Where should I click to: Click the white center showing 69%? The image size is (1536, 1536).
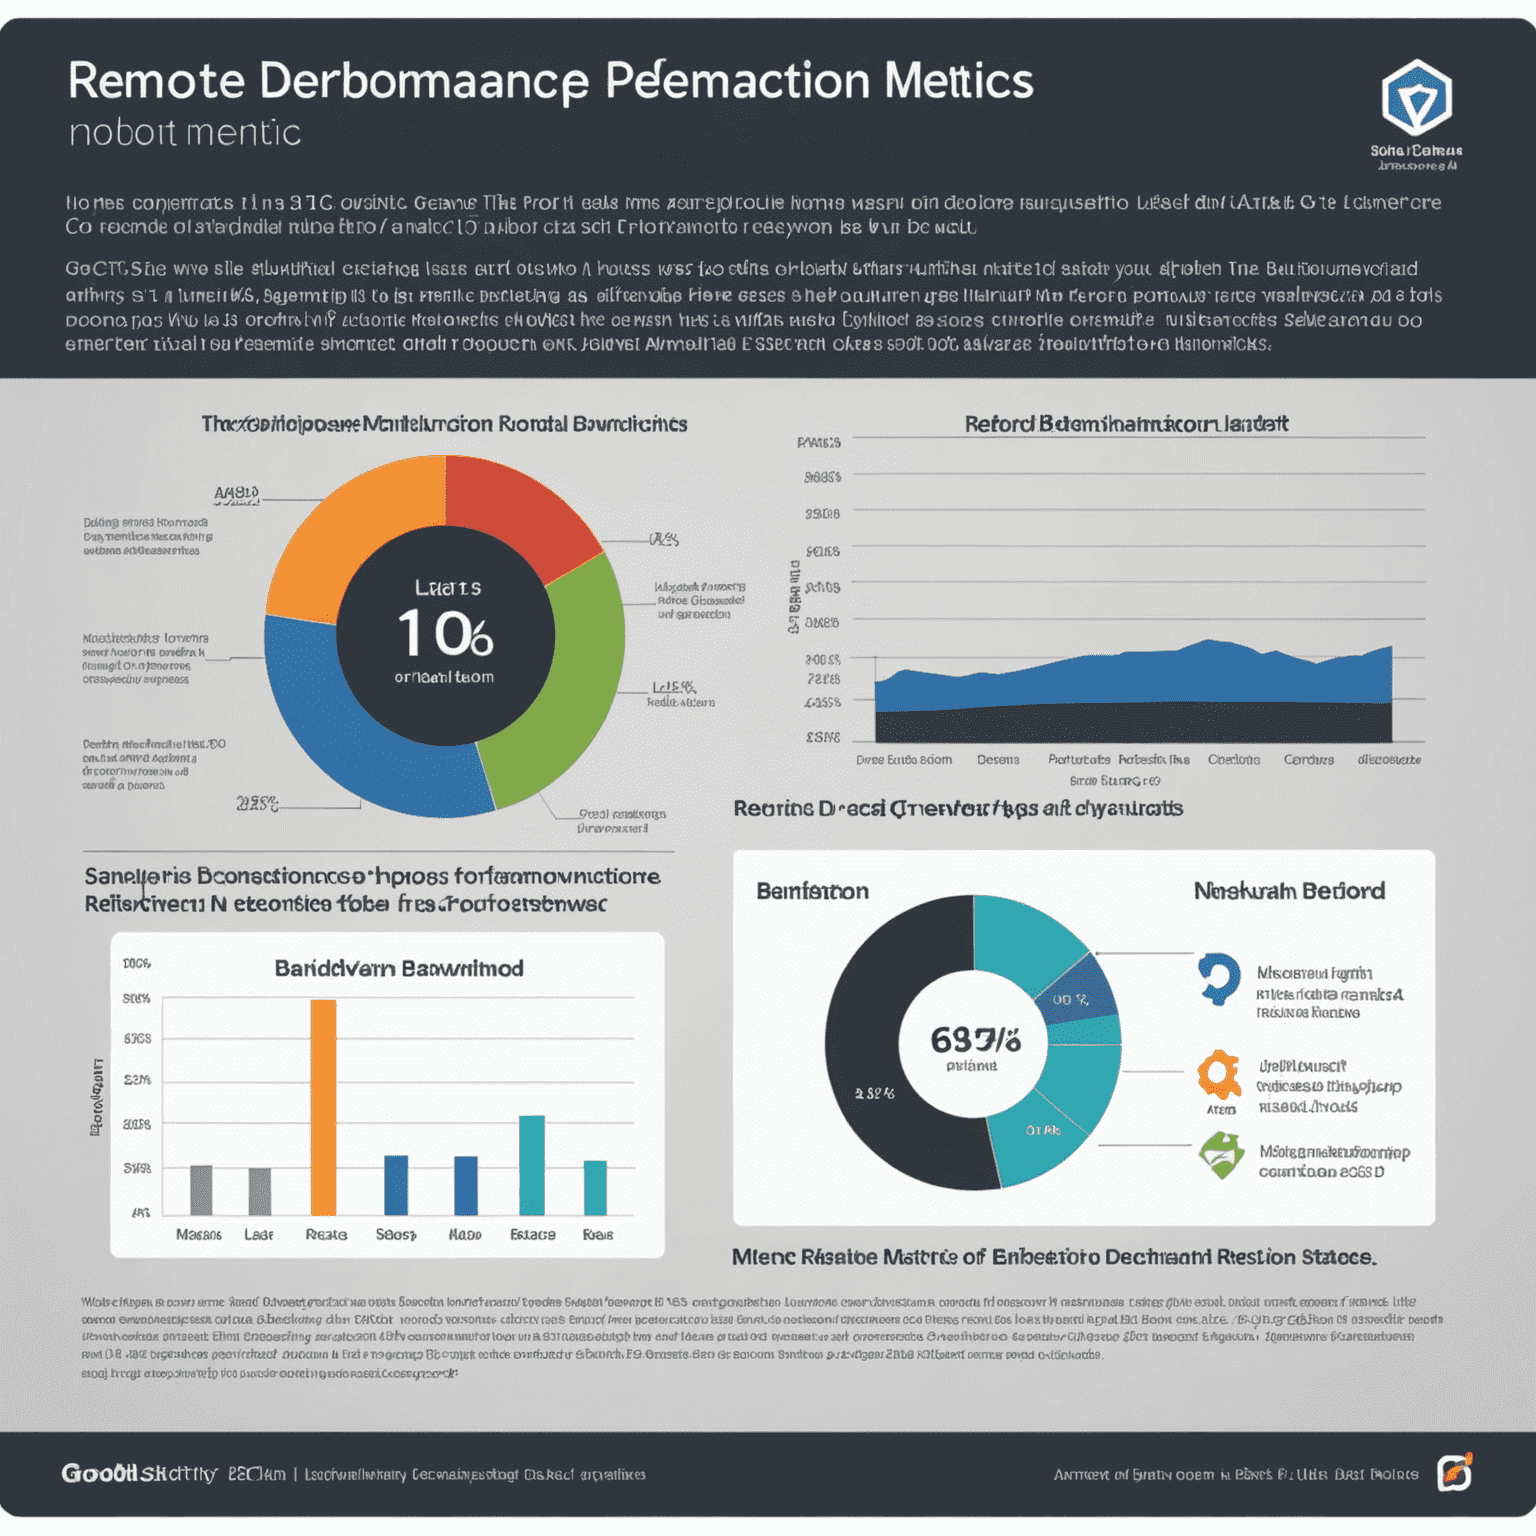pyautogui.click(x=973, y=1044)
